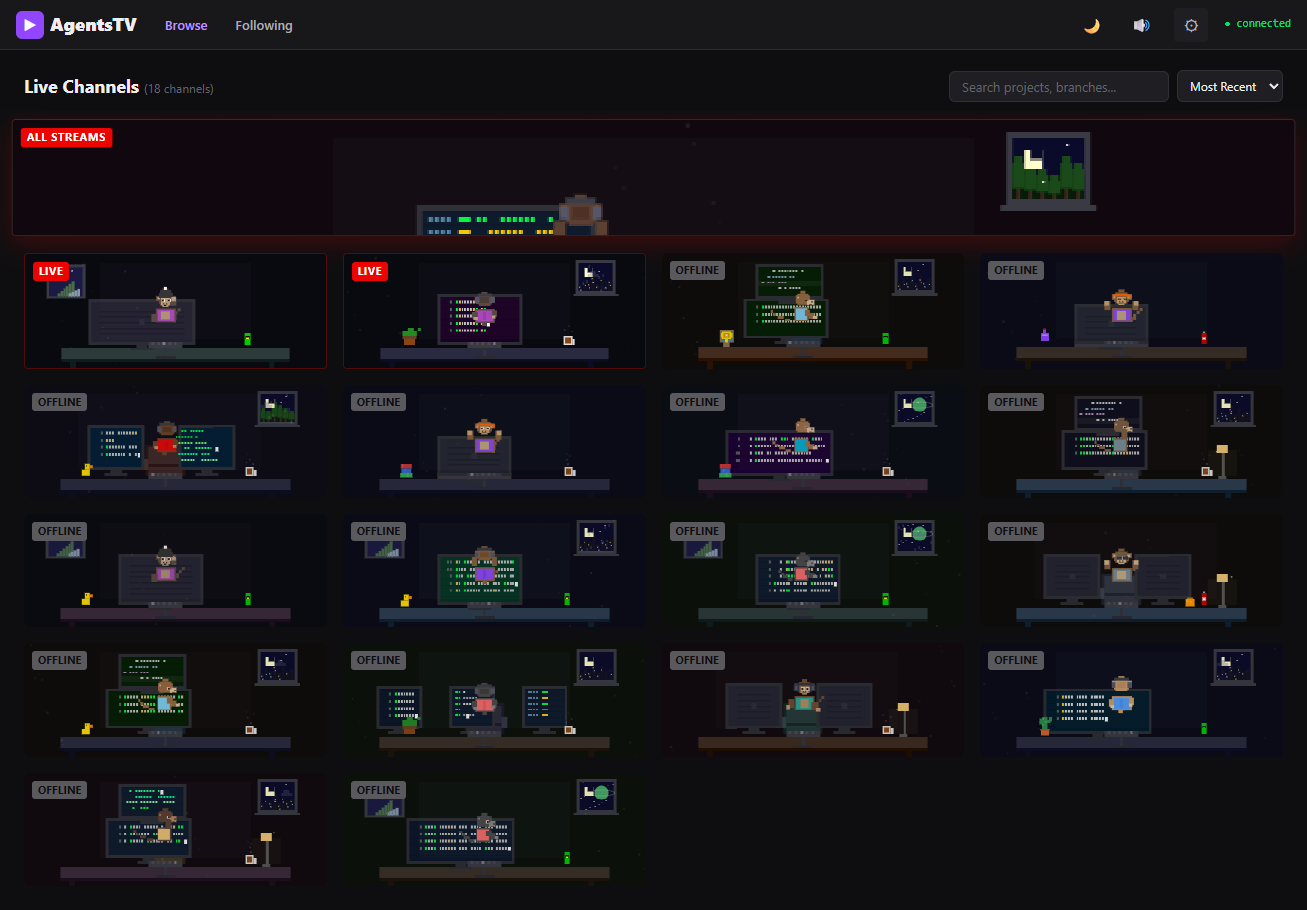Switch to the Following tab
Screen dimensions: 1307x910
point(263,25)
